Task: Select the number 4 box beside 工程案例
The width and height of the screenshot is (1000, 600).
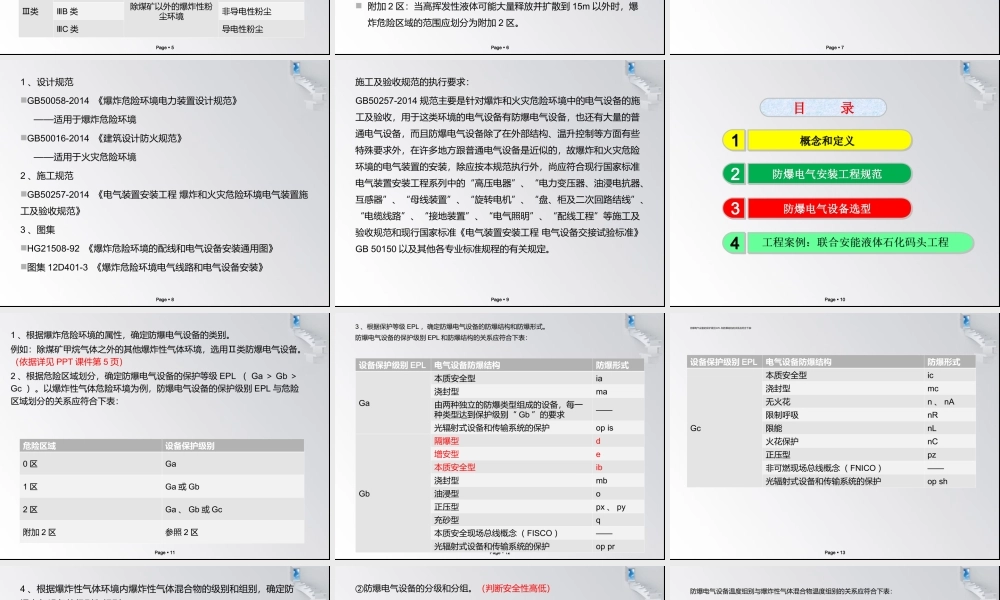Action: (x=735, y=242)
